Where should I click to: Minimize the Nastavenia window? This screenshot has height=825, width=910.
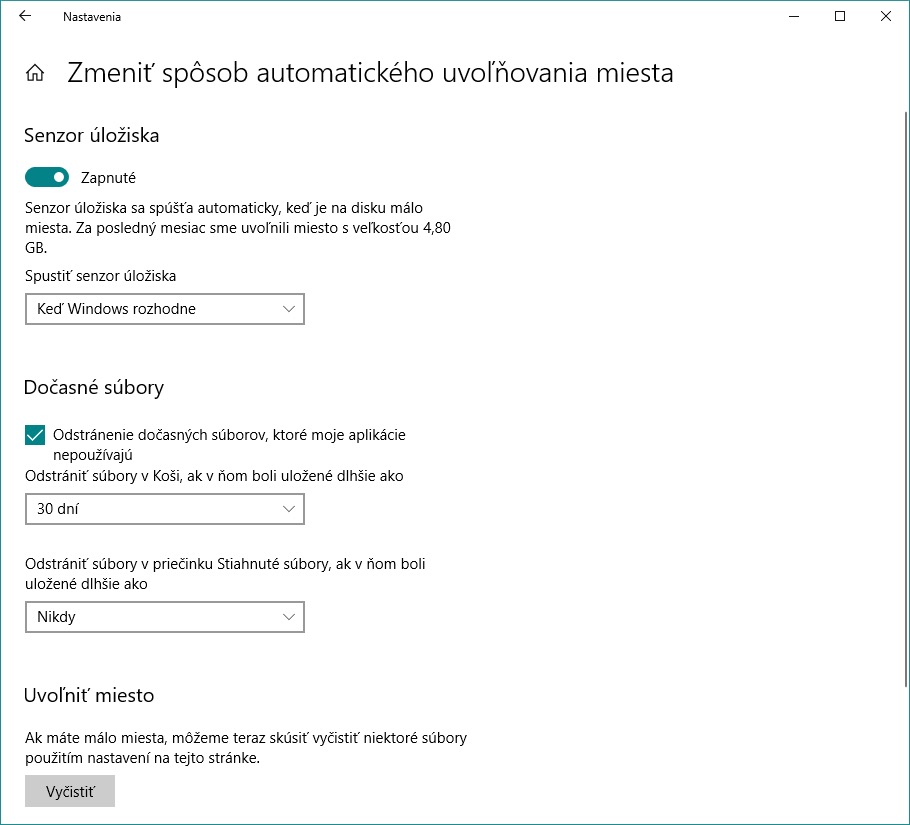click(x=794, y=16)
